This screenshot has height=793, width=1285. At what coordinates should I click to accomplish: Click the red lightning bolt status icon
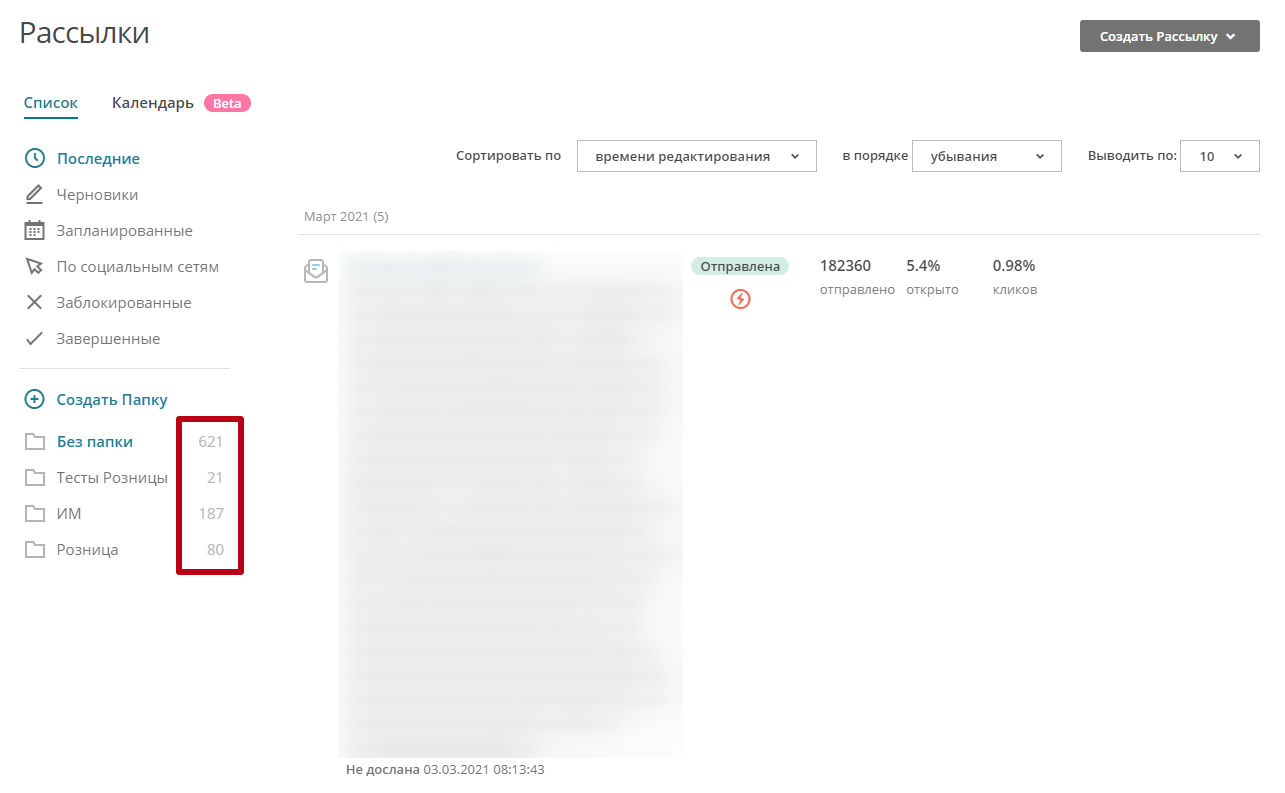(x=740, y=298)
